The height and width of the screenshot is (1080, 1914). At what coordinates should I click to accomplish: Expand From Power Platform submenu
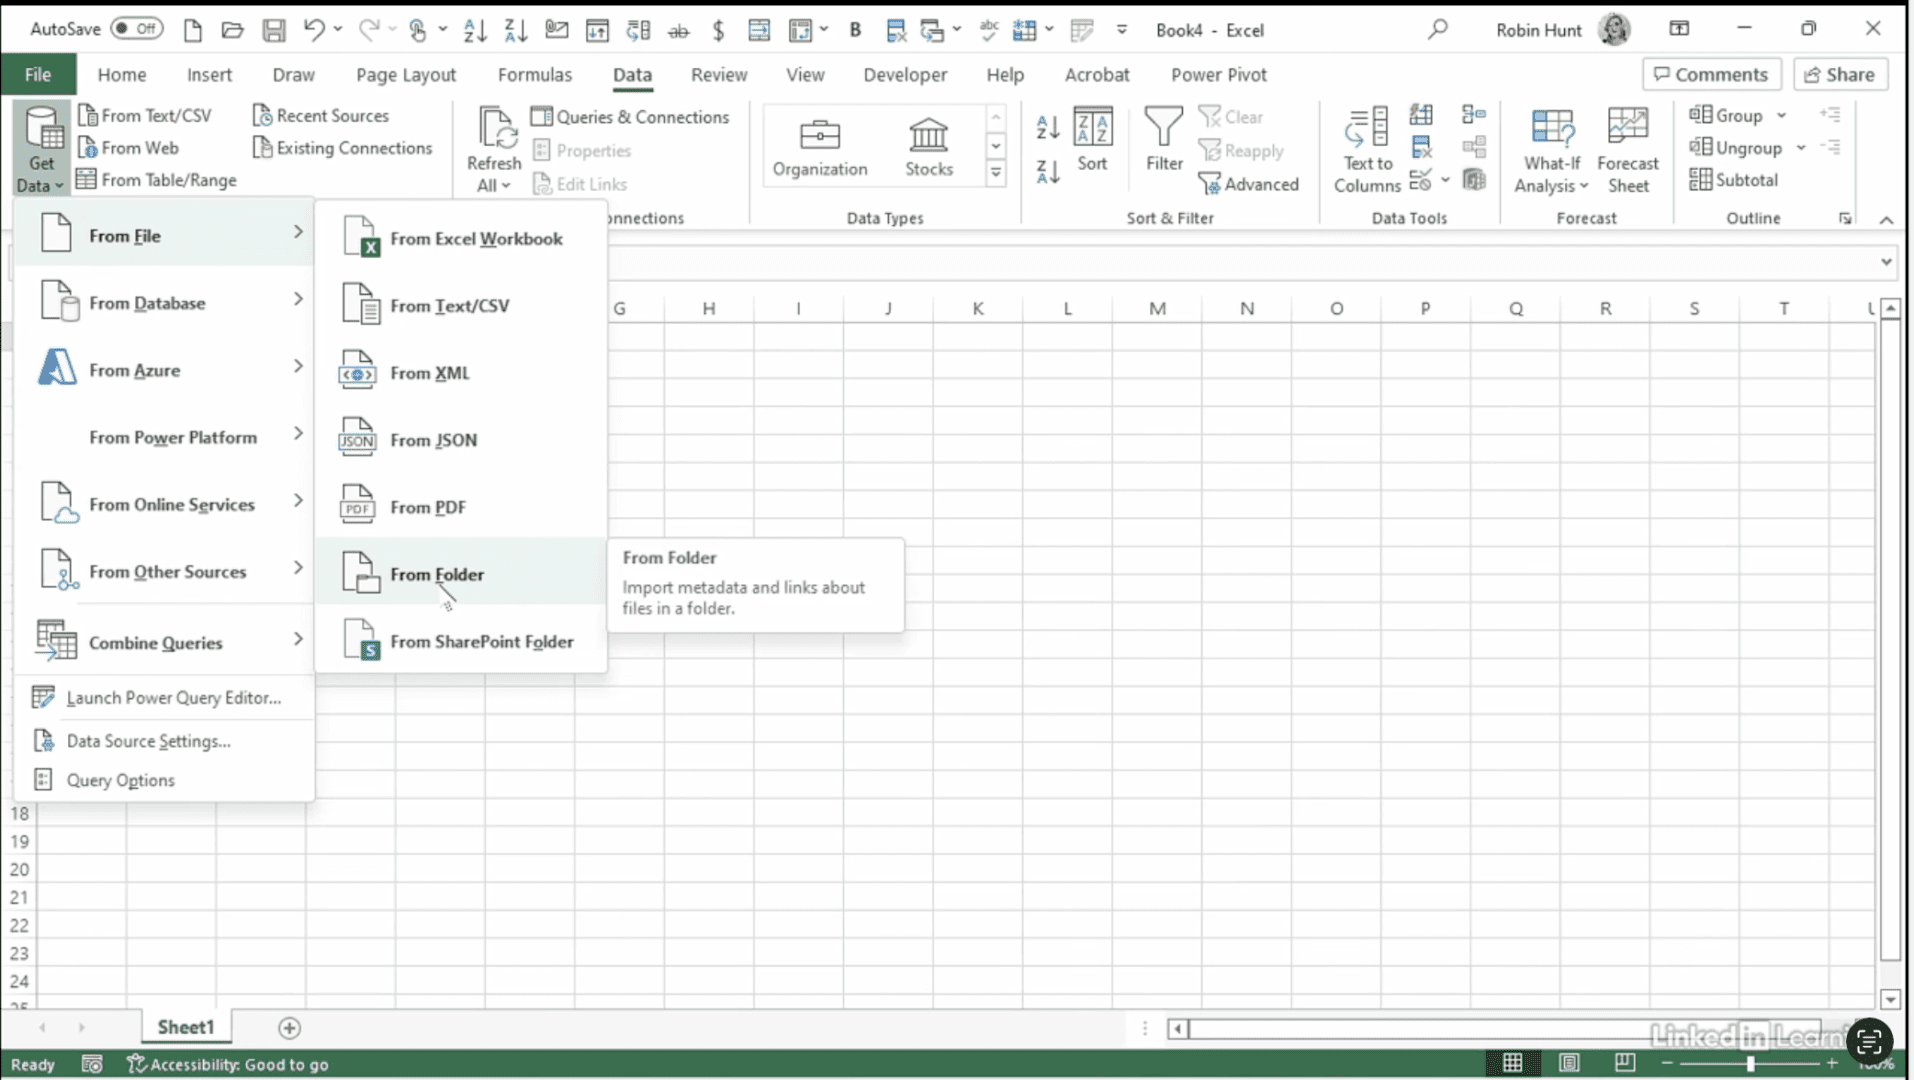165,437
